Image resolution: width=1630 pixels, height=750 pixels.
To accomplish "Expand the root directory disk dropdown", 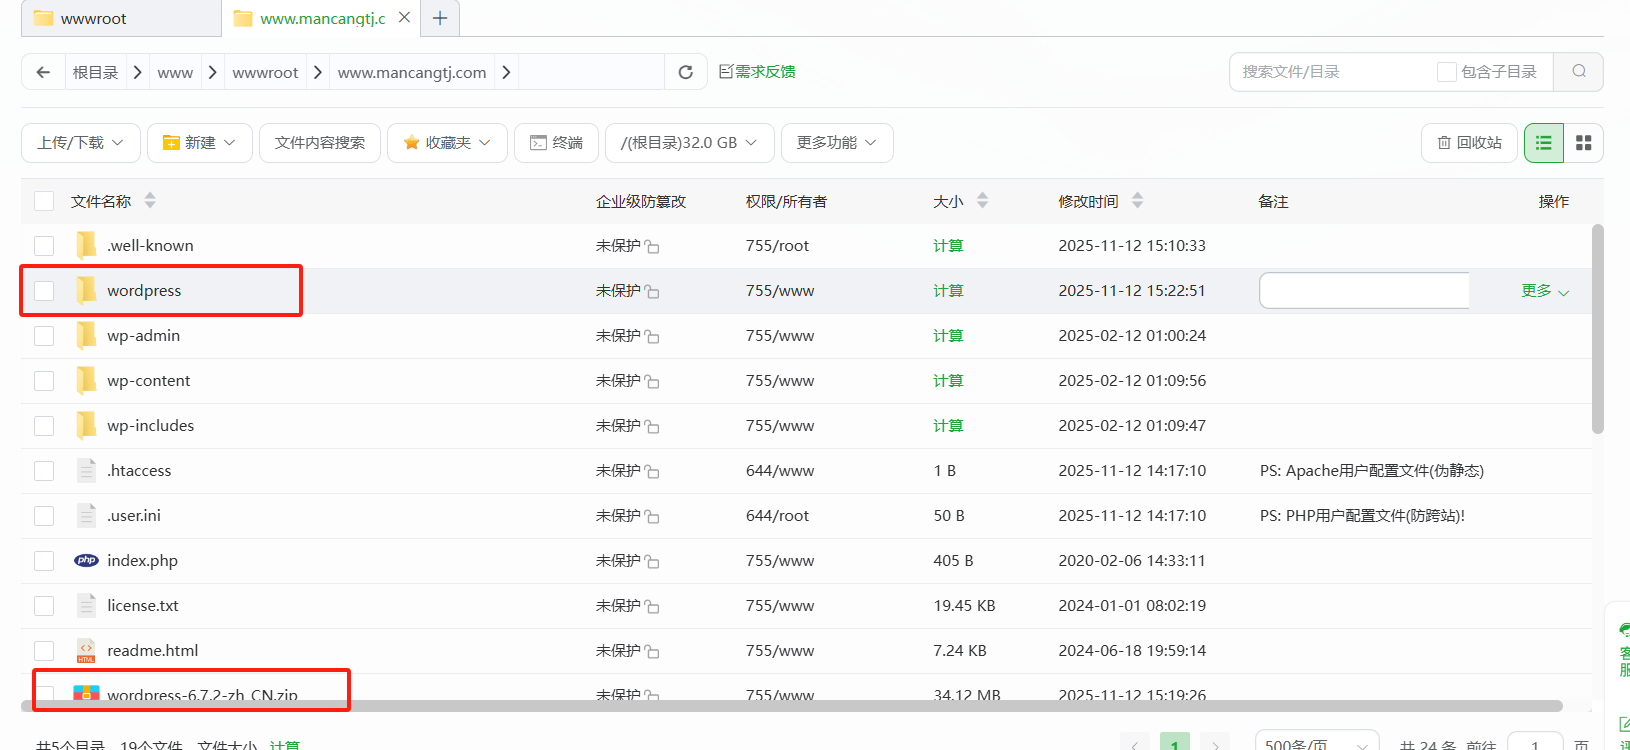I will pyautogui.click(x=688, y=143).
